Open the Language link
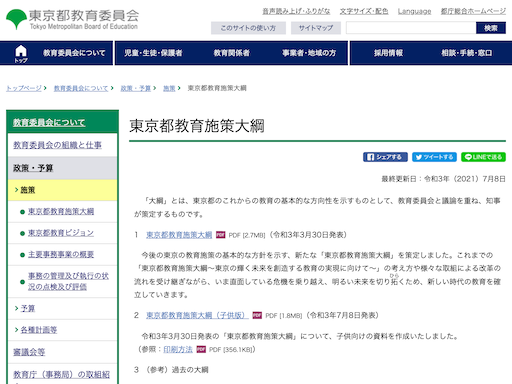This screenshot has width=512, height=384. click(414, 11)
